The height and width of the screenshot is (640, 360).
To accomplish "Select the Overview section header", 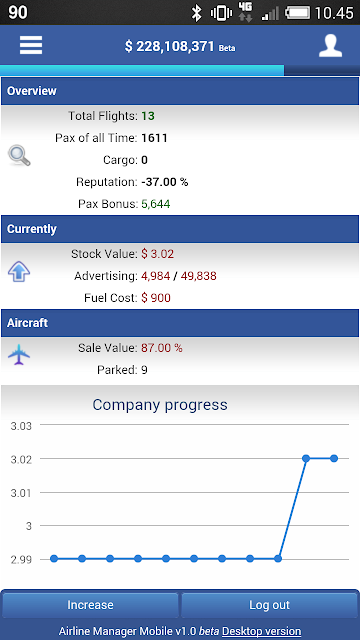I will point(180,91).
